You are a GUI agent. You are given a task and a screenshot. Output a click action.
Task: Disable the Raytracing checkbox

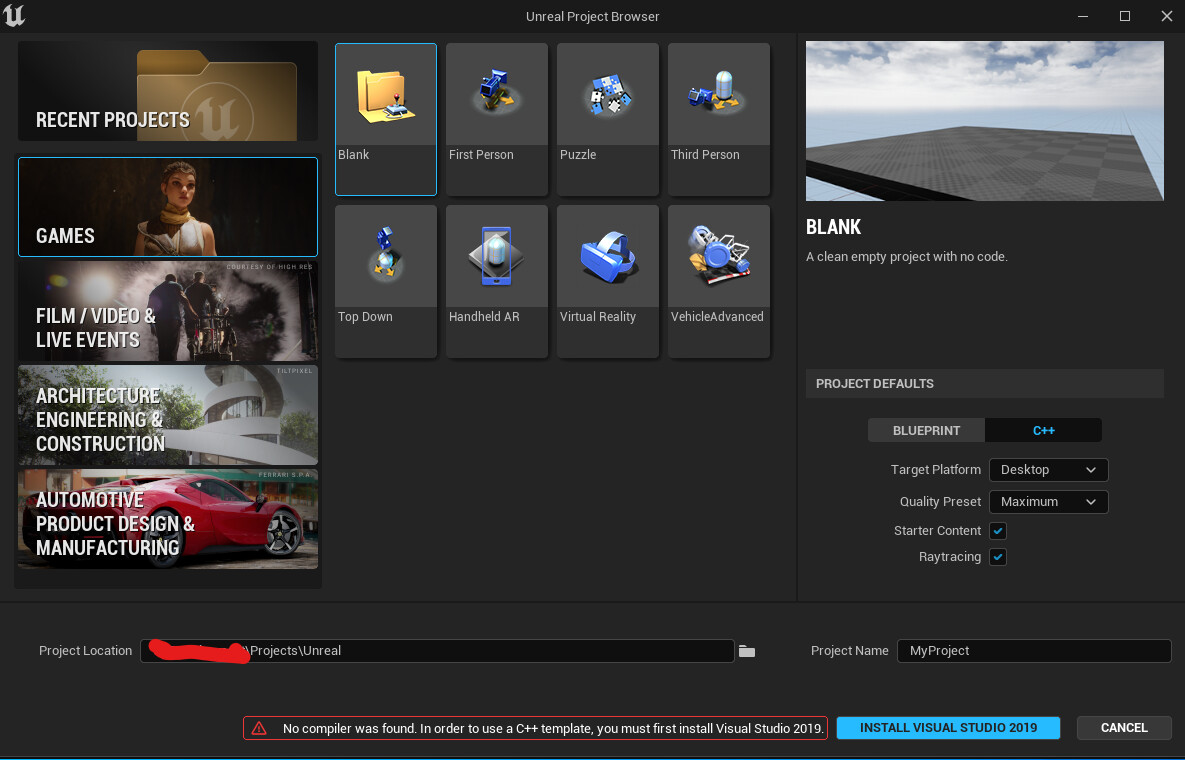[x=998, y=557]
